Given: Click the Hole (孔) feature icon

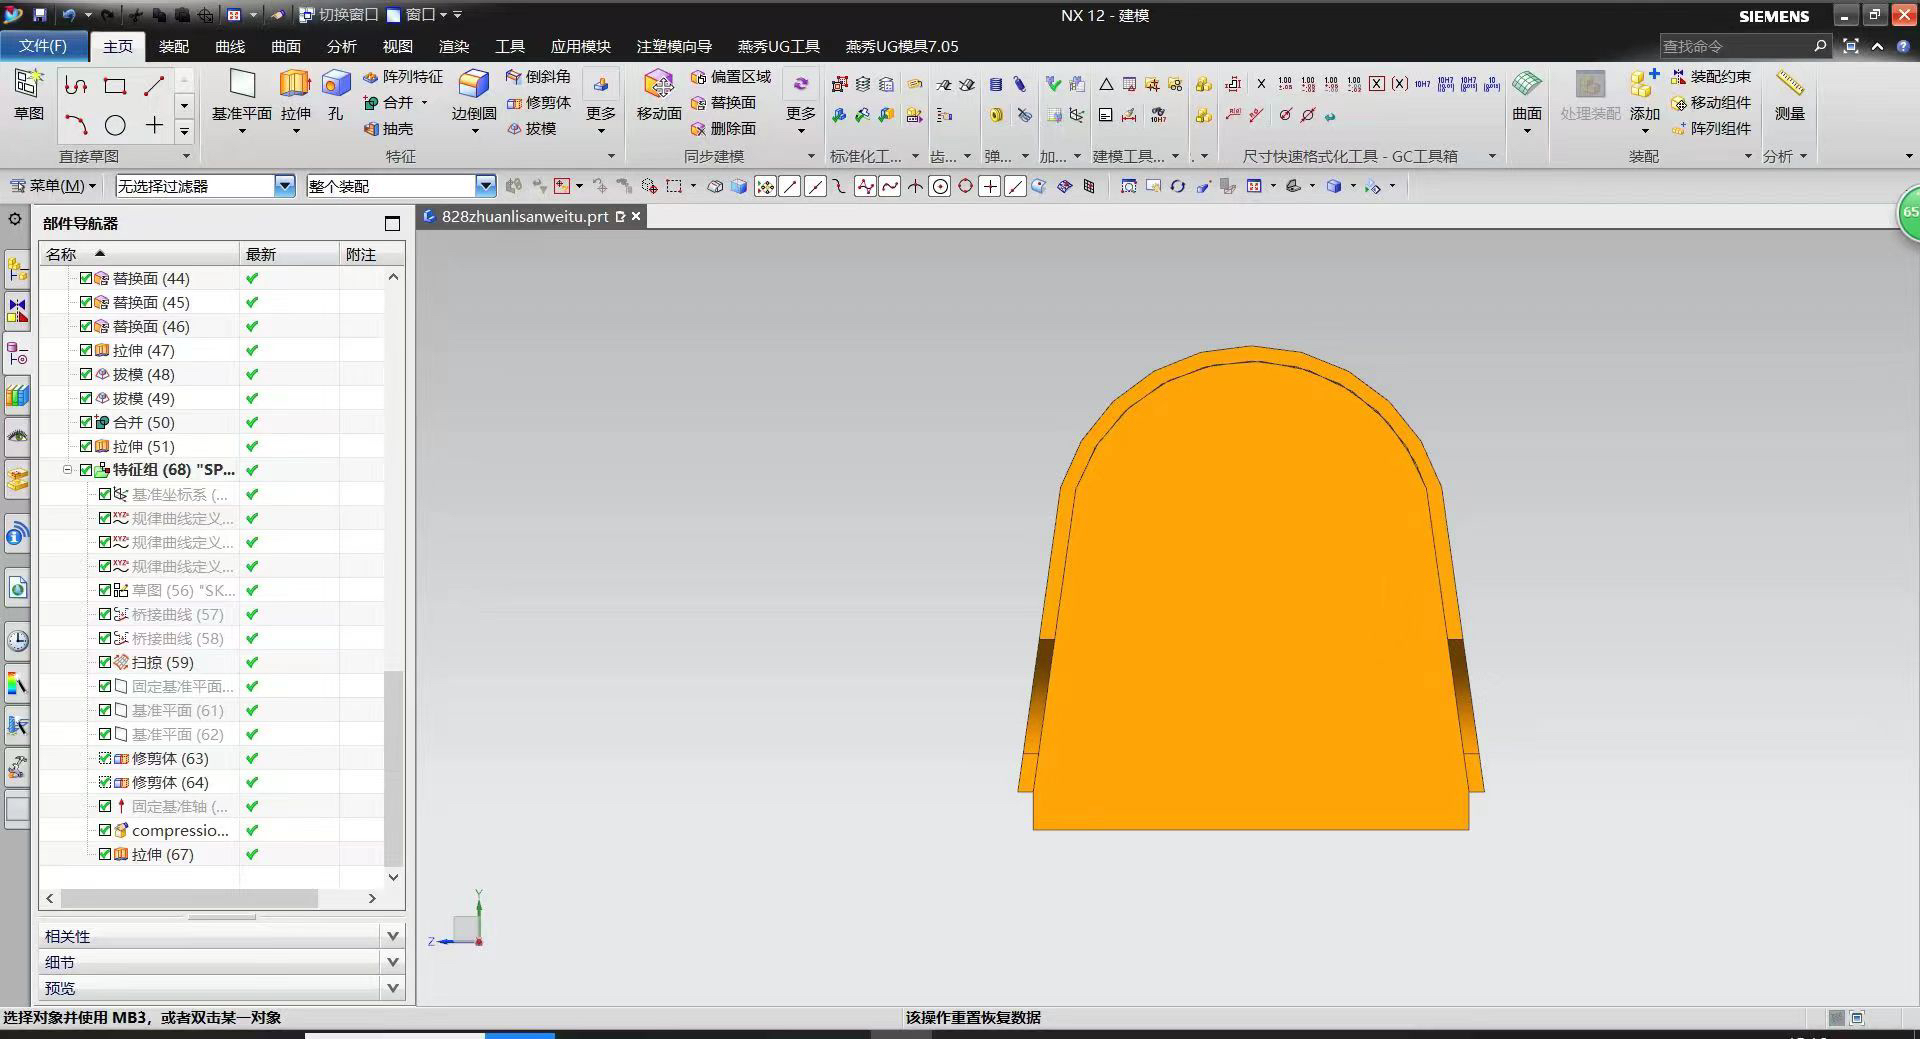Looking at the screenshot, I should coord(336,85).
